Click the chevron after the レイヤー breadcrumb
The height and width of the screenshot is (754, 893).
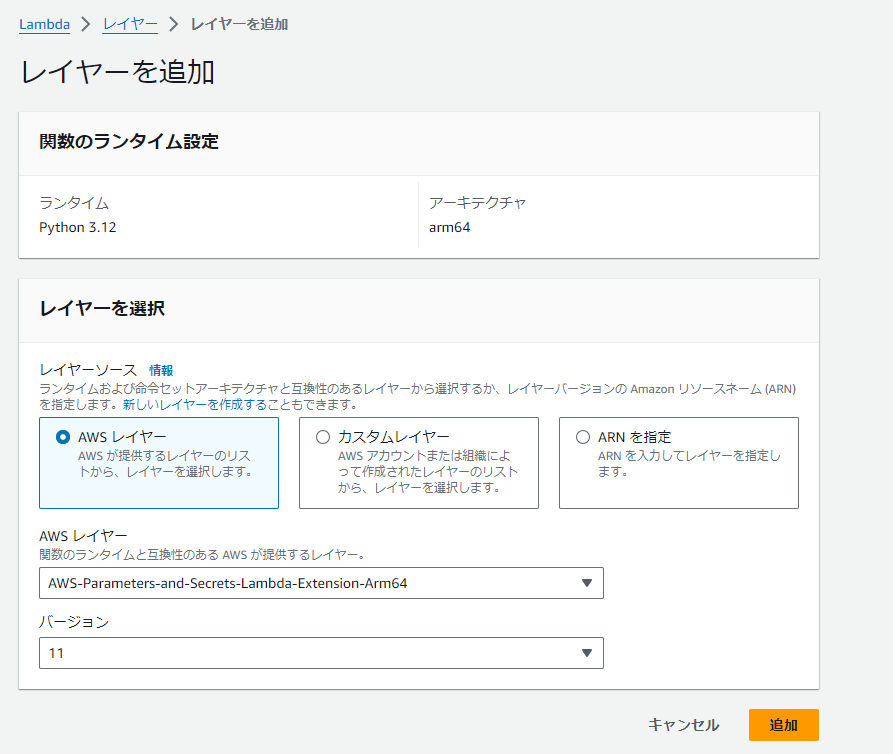pos(174,24)
